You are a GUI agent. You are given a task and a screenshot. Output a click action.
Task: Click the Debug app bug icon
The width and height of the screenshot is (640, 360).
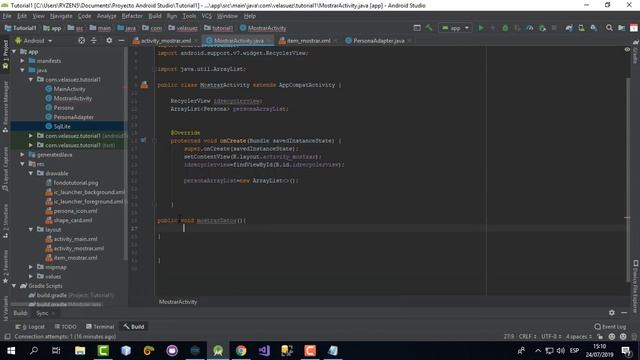tap(505, 28)
